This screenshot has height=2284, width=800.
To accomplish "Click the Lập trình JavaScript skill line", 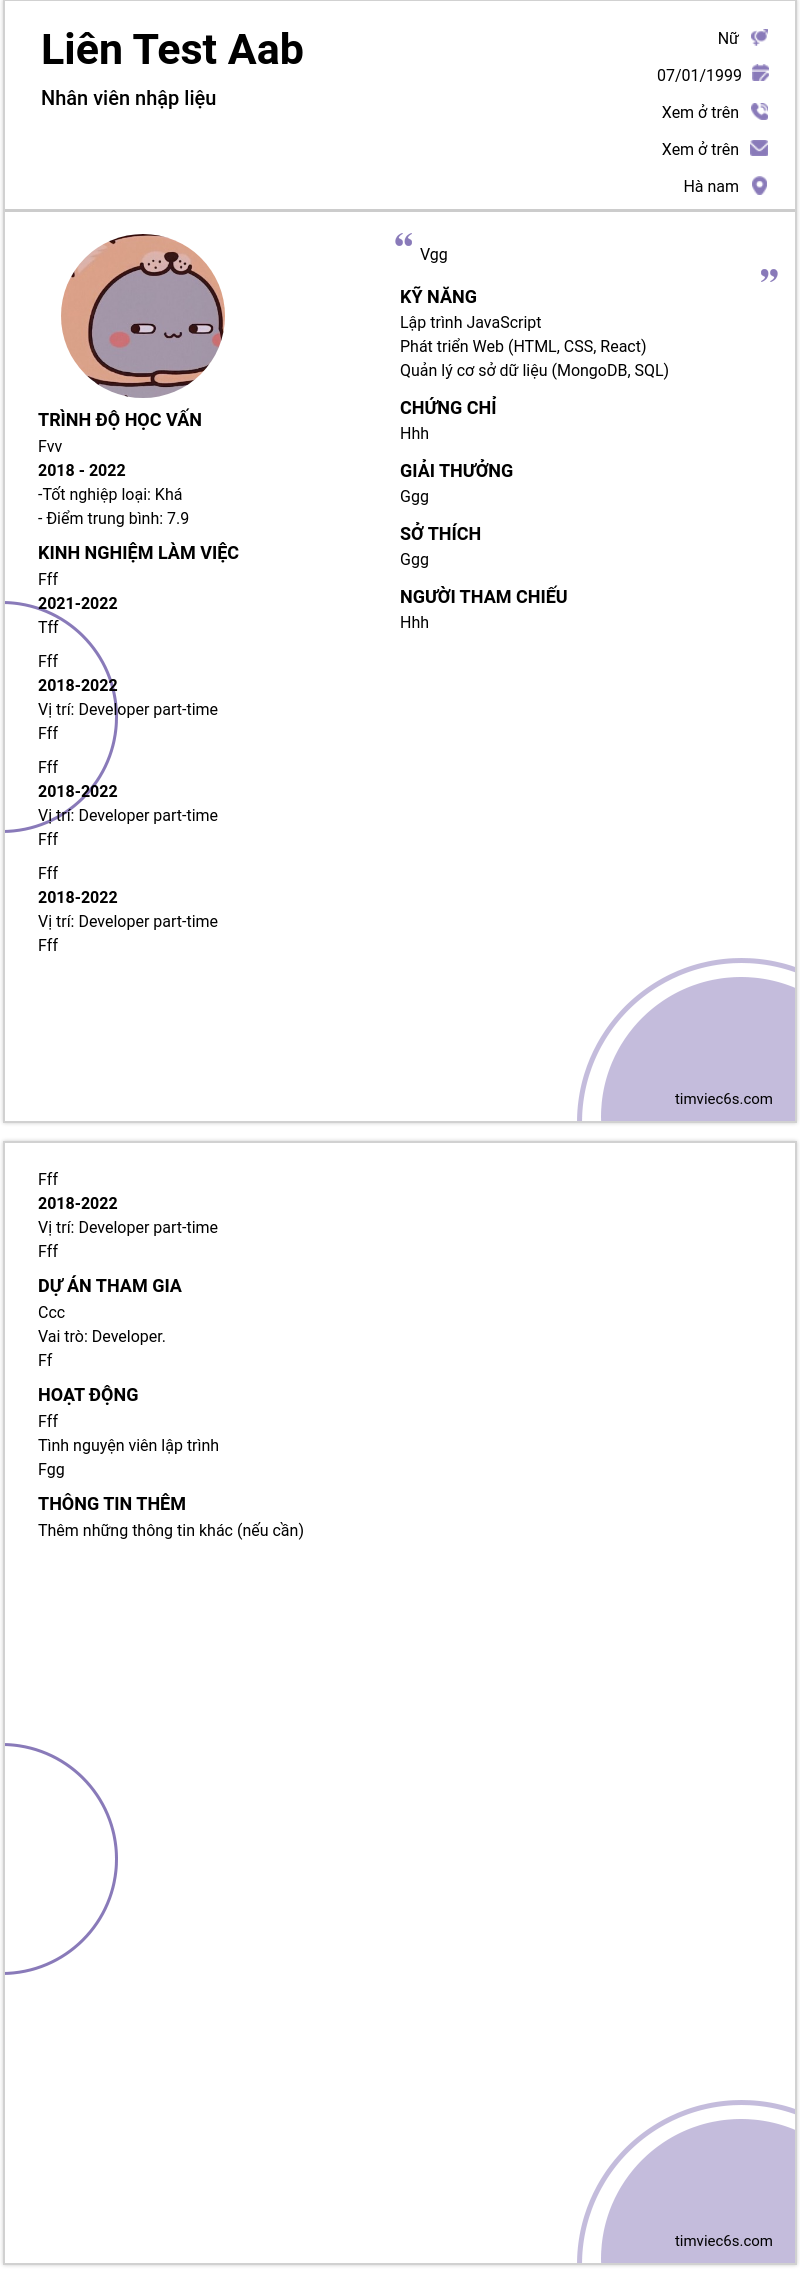I will (470, 322).
